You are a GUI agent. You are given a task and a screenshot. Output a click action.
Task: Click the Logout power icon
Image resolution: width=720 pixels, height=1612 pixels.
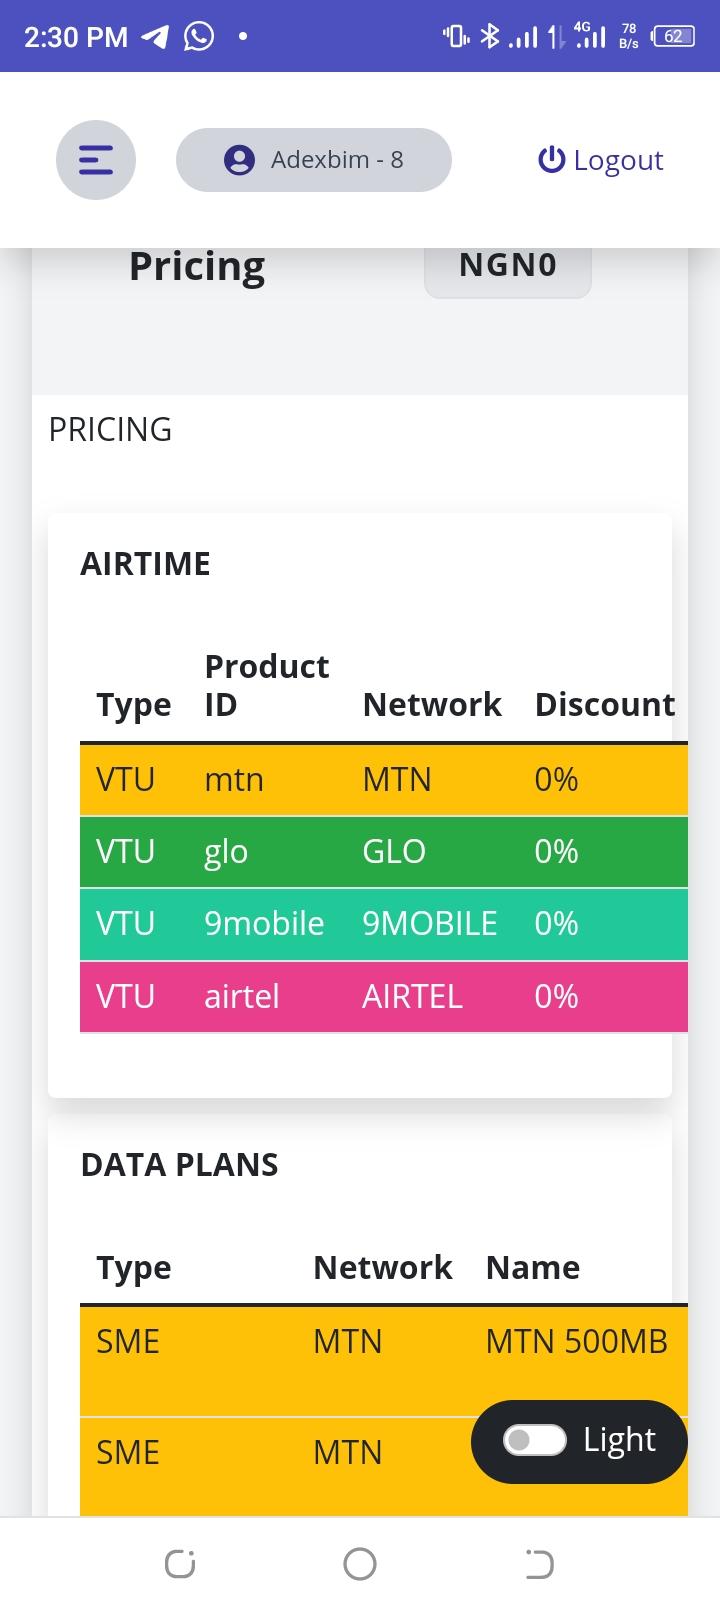(551, 160)
